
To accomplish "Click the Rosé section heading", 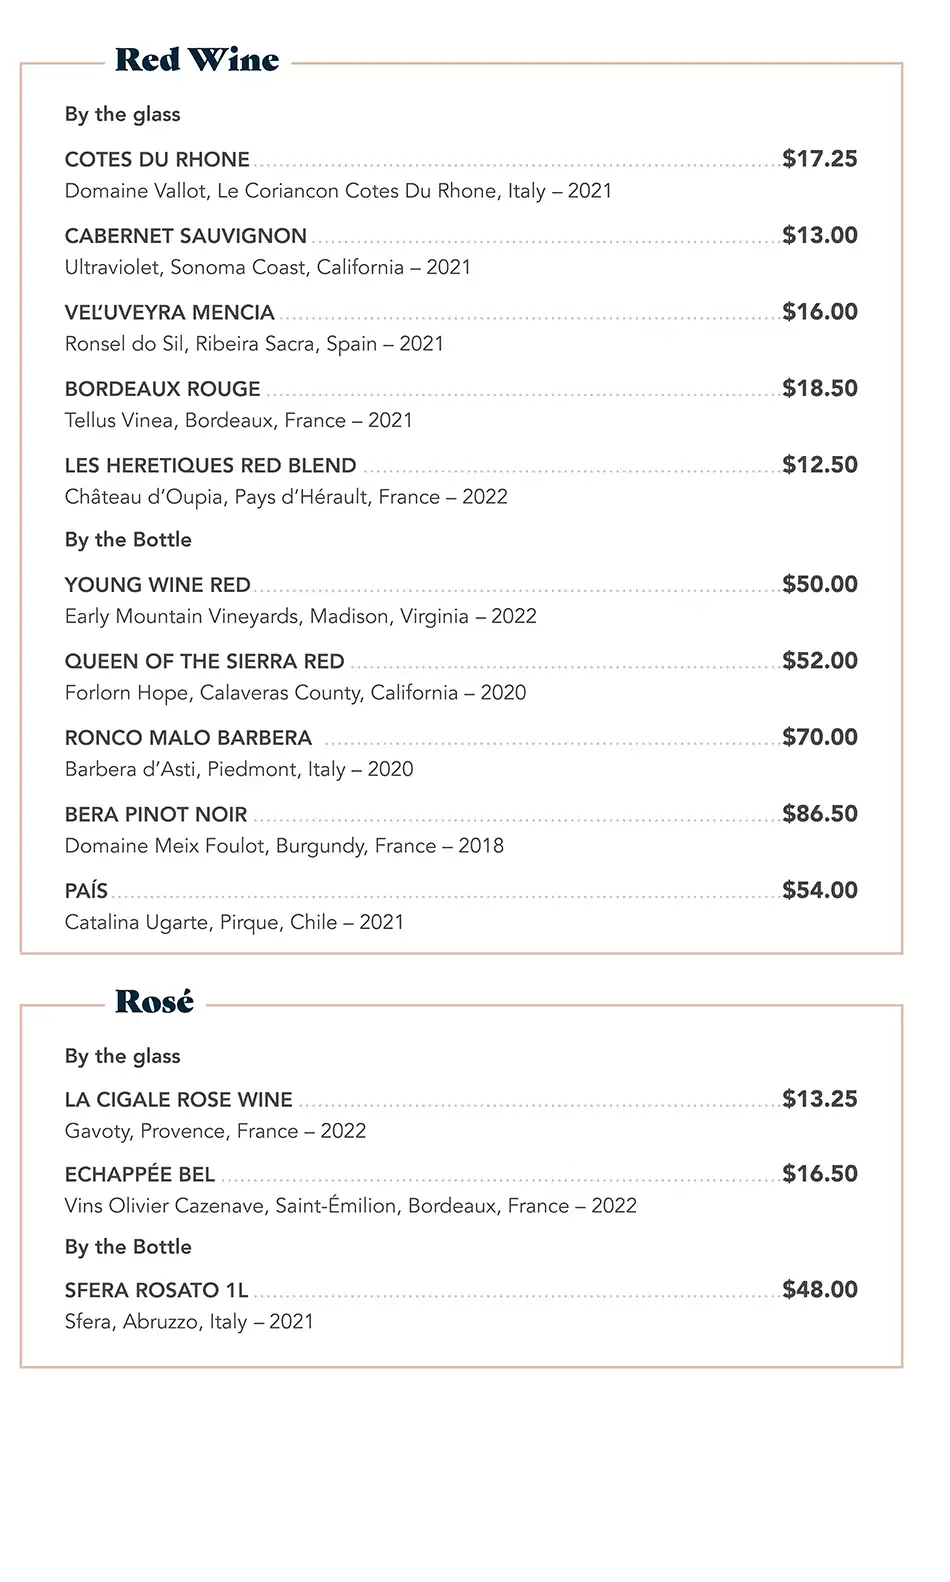I will (x=154, y=1002).
